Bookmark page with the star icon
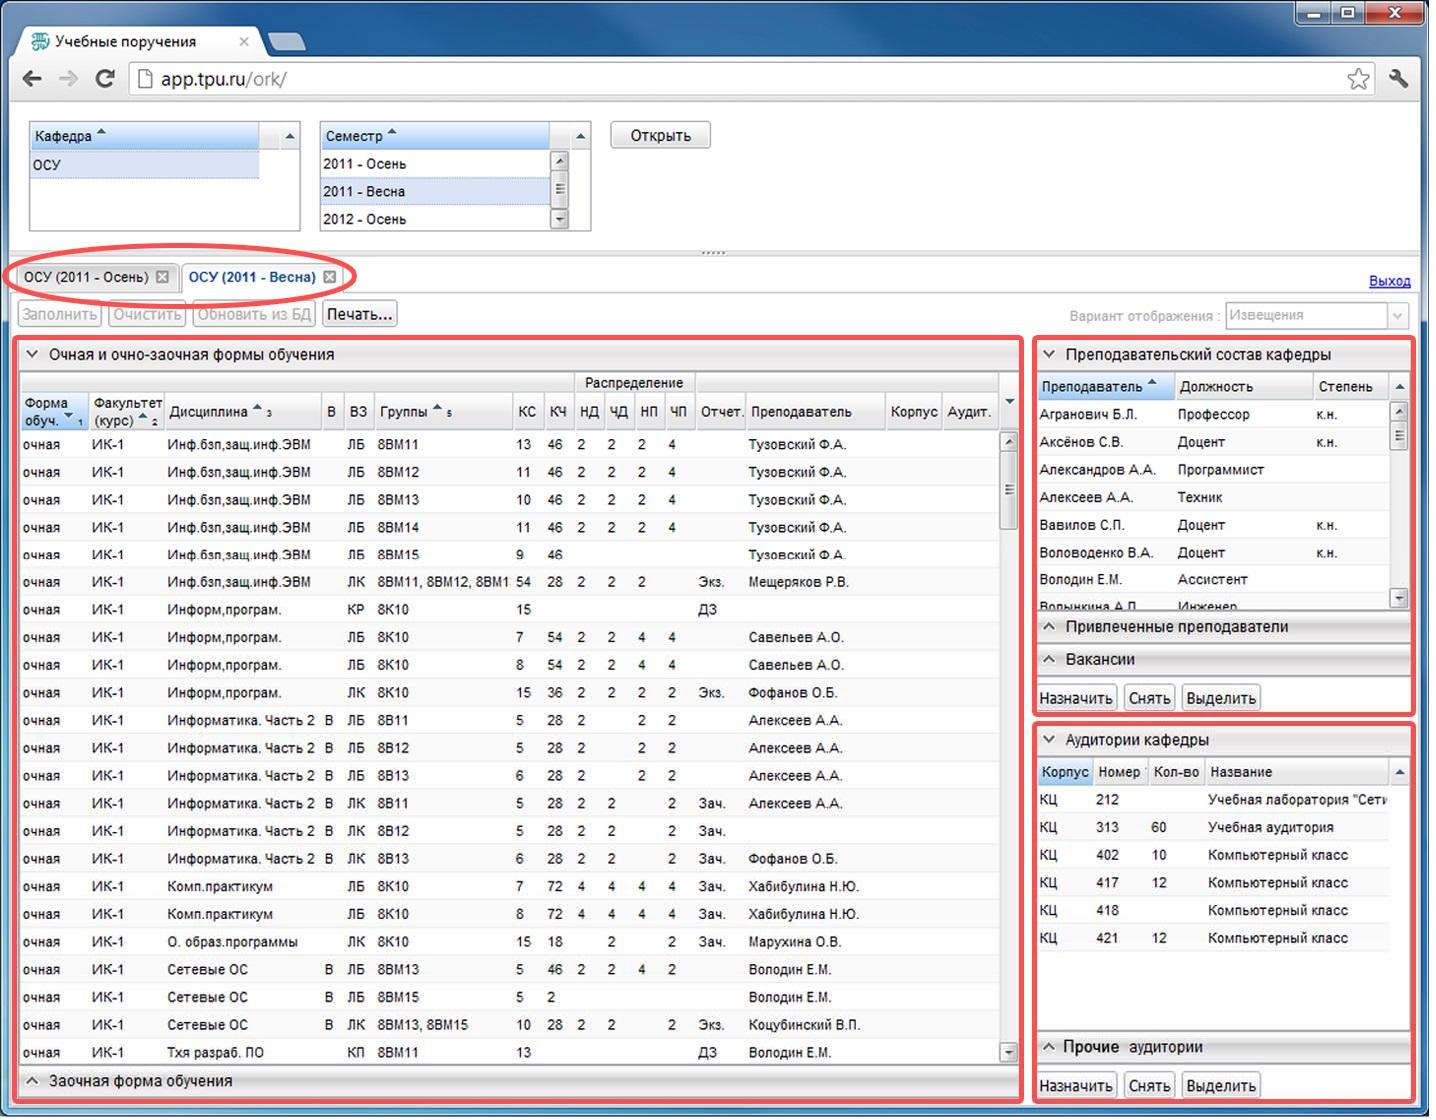1436x1120 pixels. pos(1358,79)
